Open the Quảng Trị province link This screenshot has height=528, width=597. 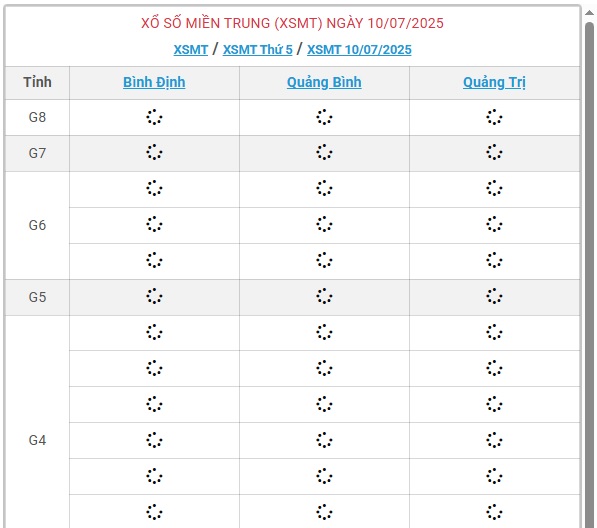coord(494,83)
